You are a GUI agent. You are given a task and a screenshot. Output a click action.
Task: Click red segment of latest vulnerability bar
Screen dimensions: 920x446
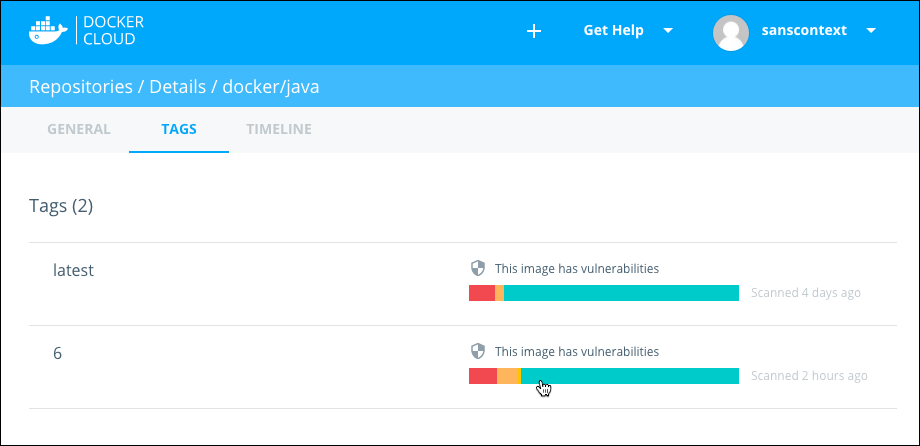click(481, 293)
